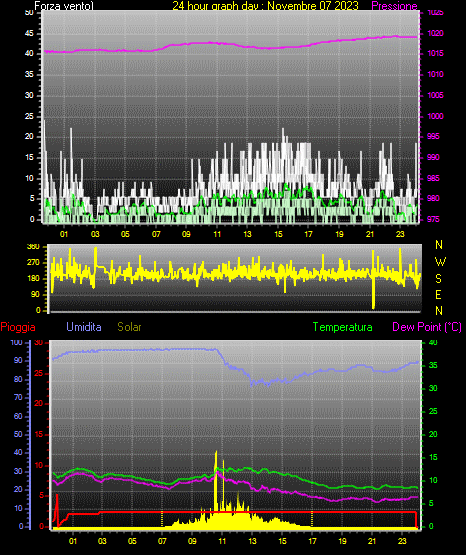Click 360 on the wind direction axis
Viewport: 466px width, 555px height.
[33, 247]
